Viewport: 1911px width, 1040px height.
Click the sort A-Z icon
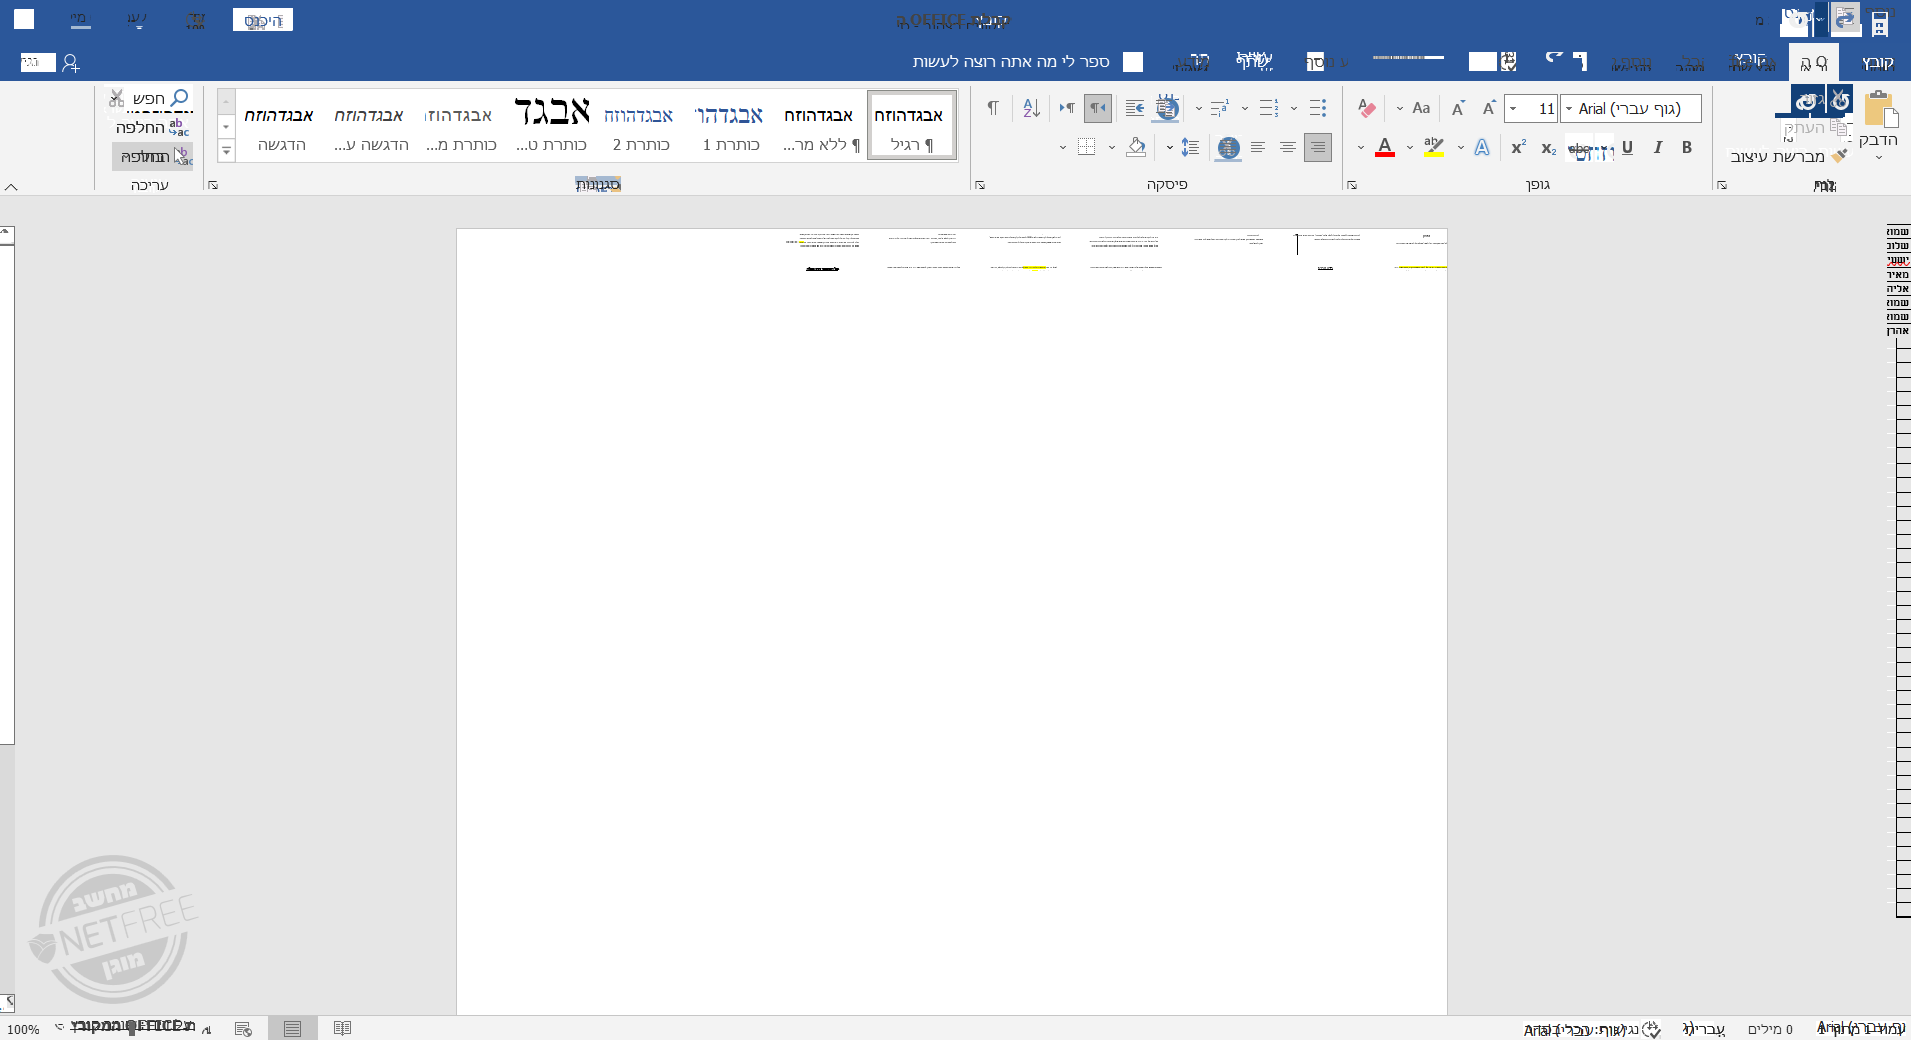pyautogui.click(x=1032, y=108)
